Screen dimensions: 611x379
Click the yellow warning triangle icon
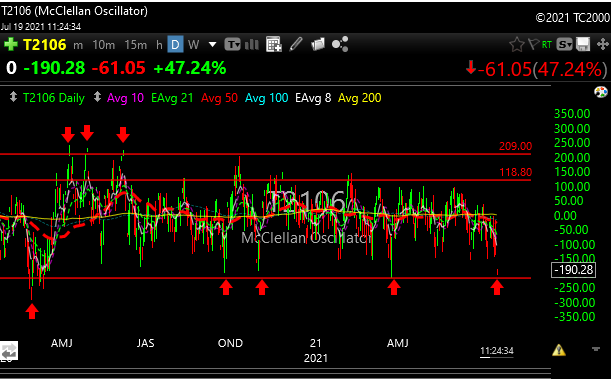click(x=558, y=350)
